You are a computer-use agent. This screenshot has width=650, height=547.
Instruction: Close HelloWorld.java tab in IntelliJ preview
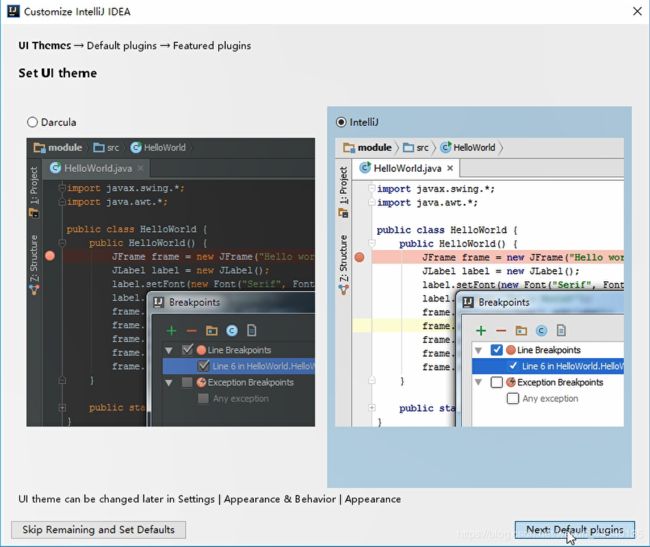point(450,168)
